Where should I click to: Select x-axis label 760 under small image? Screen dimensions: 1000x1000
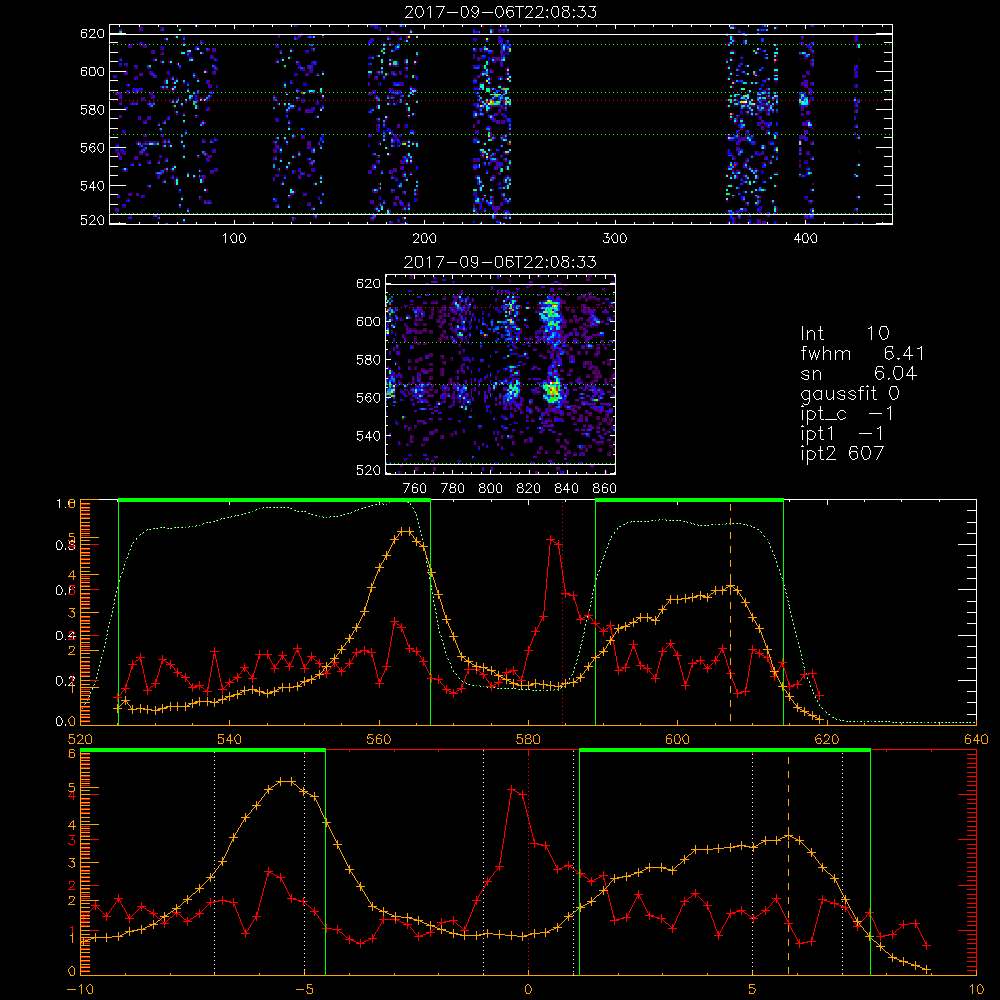[x=415, y=489]
